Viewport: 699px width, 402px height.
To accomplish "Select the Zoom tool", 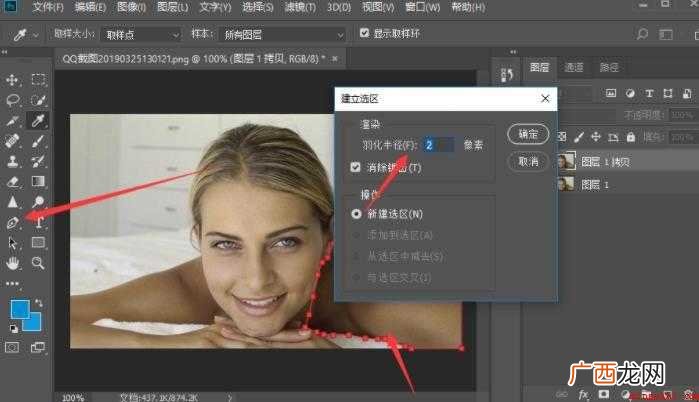I will pyautogui.click(x=38, y=263).
